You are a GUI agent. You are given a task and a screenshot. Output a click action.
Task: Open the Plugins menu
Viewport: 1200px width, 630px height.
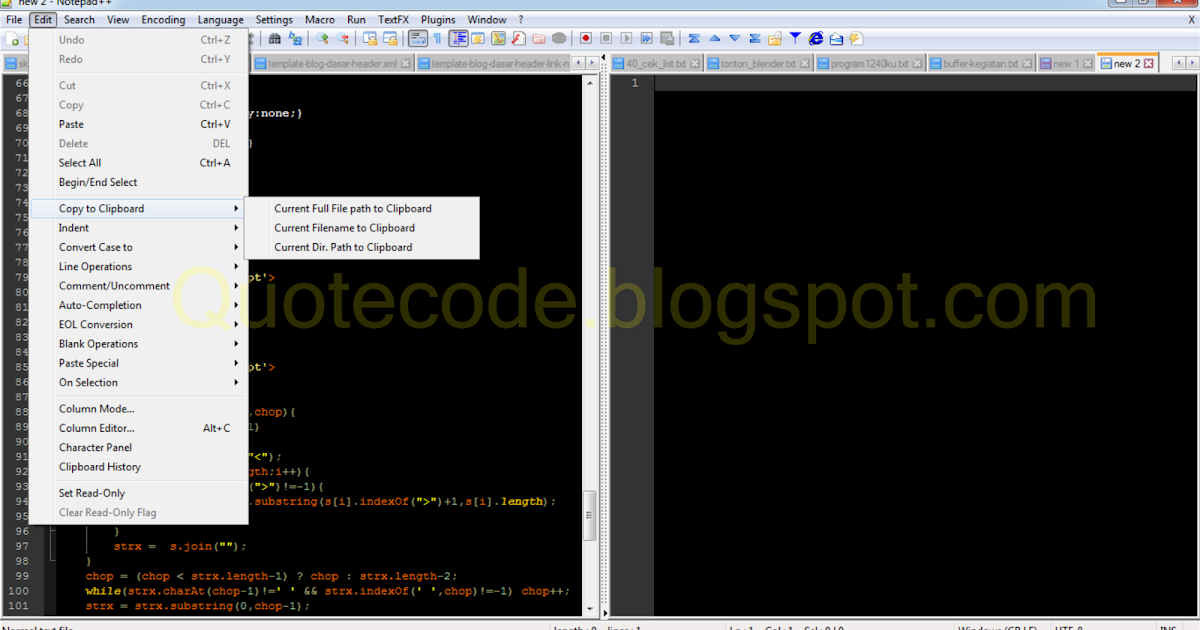click(x=438, y=19)
